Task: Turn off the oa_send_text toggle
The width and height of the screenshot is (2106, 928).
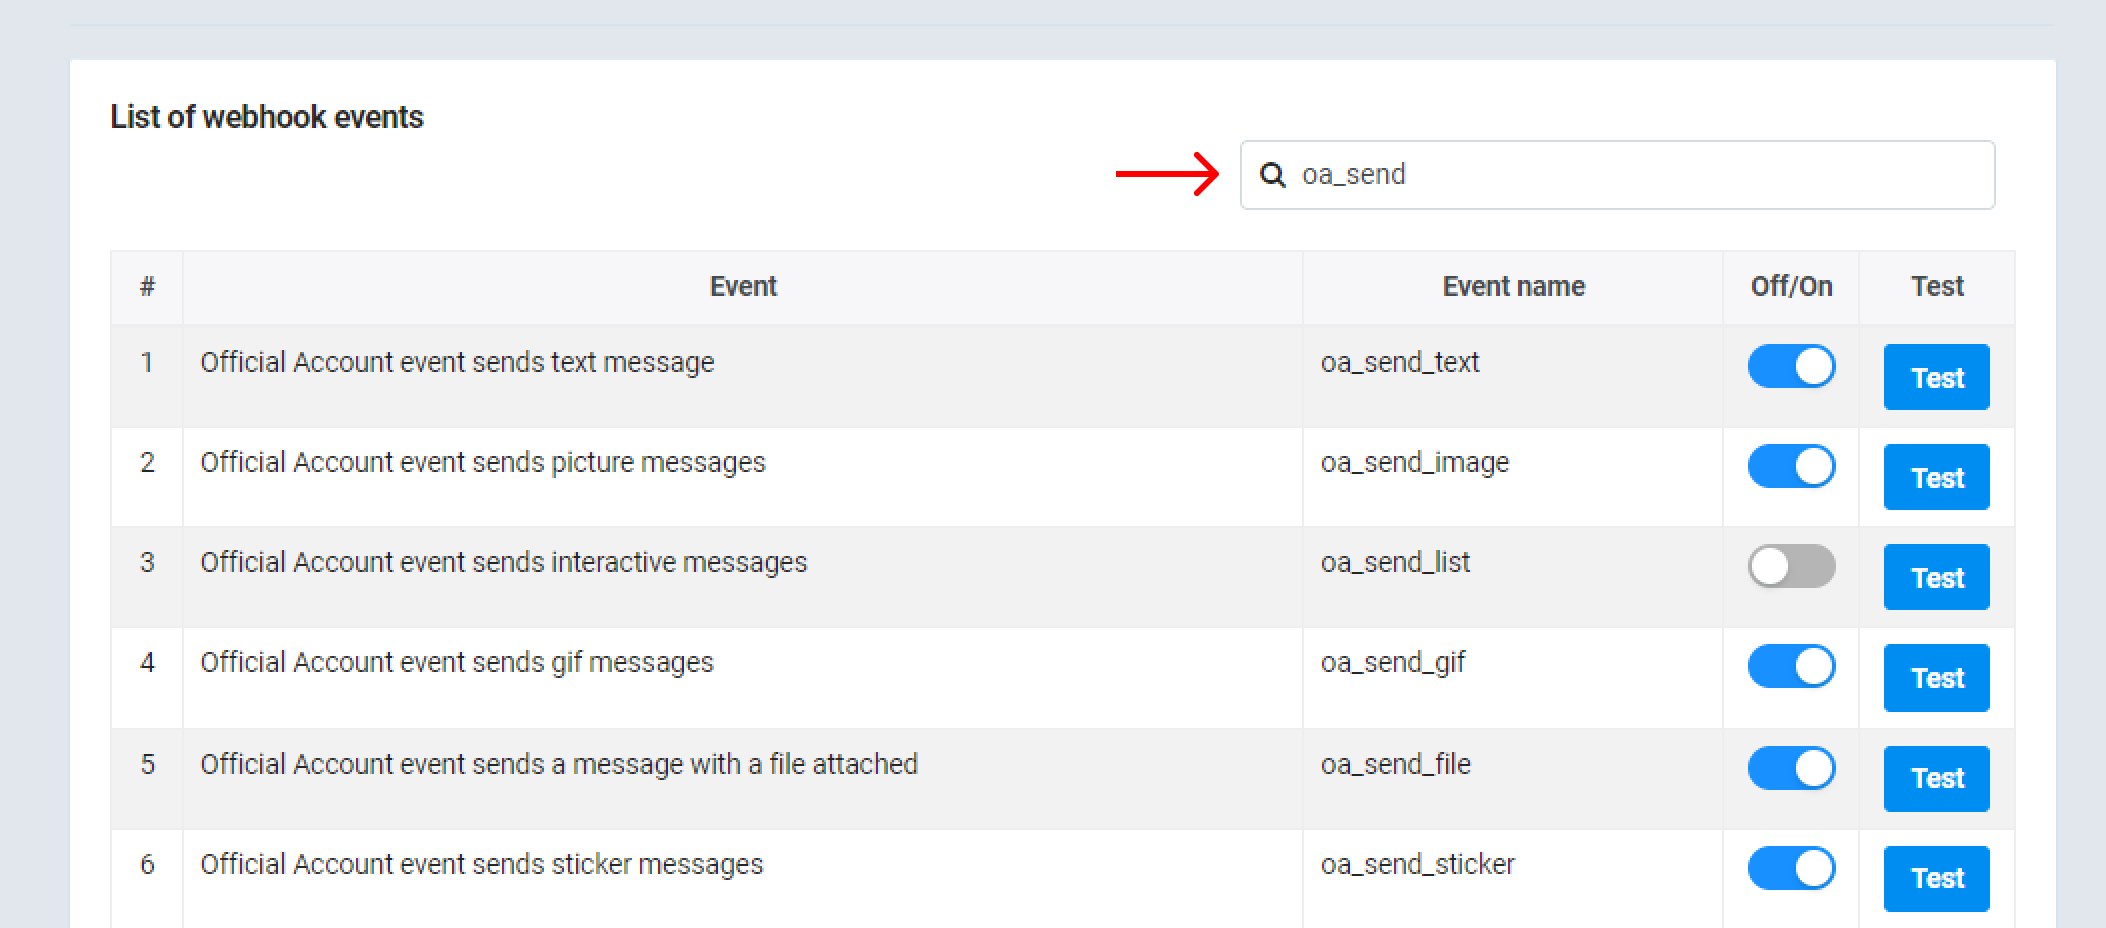Action: (1791, 366)
